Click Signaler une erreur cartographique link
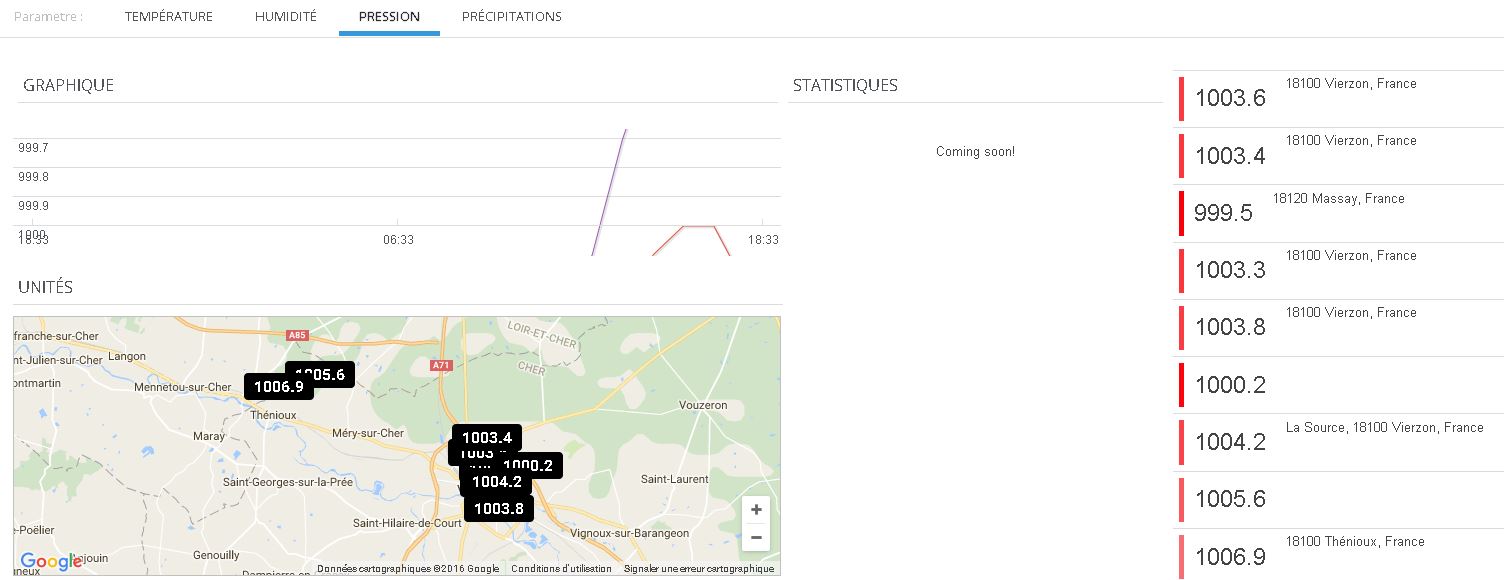 click(x=698, y=569)
